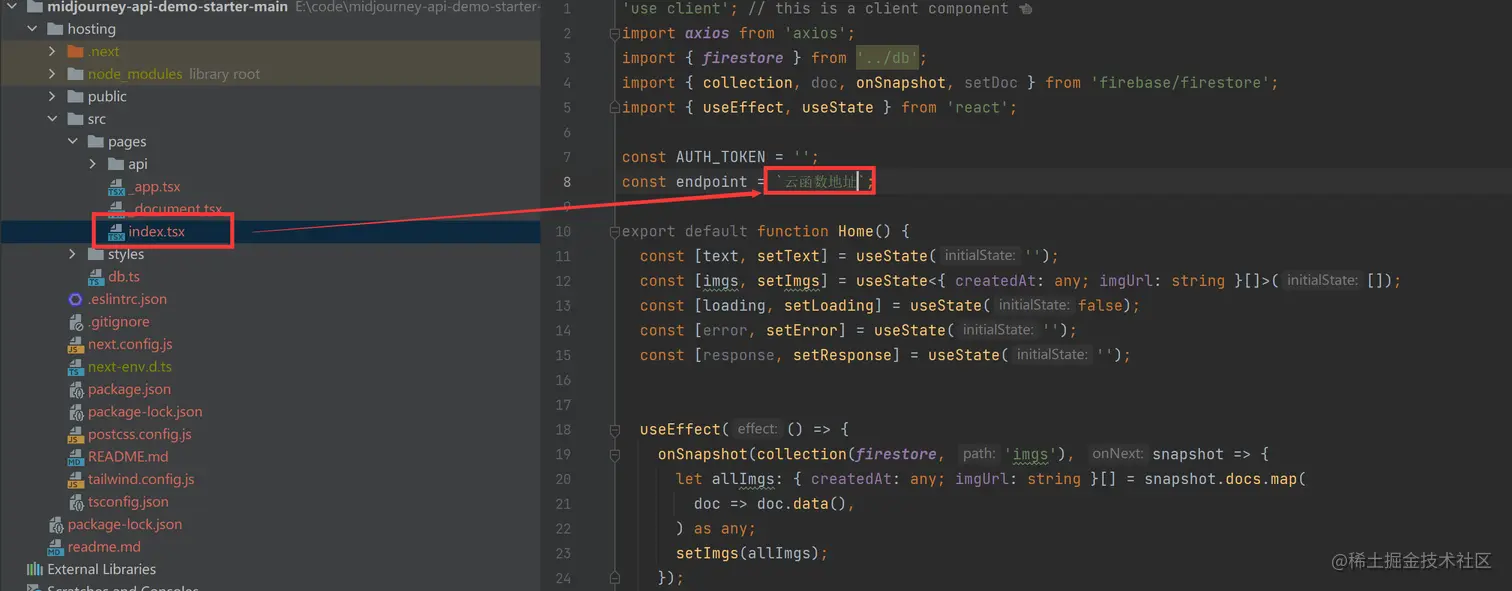The height and width of the screenshot is (591, 1512).
Task: Click the orange .next folder icon
Action: pos(76,52)
